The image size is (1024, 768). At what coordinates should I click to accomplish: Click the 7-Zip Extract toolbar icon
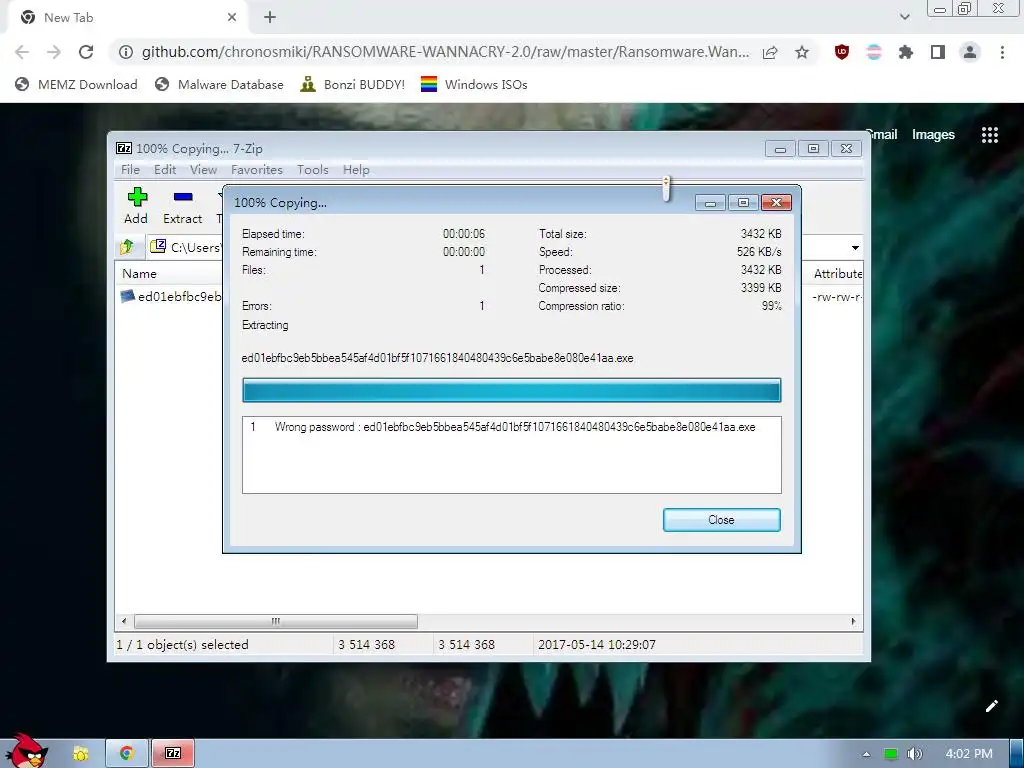tap(183, 197)
